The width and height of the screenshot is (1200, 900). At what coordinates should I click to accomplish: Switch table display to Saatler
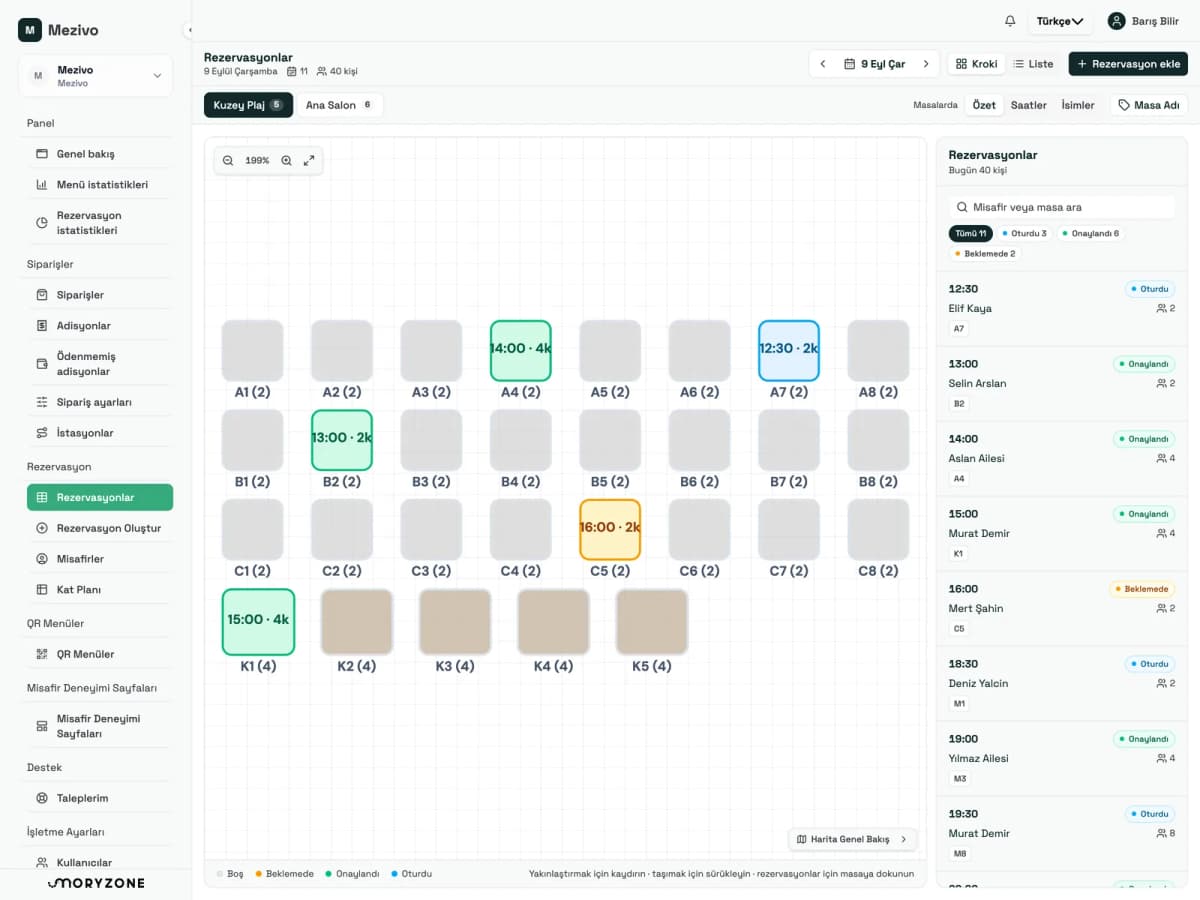tap(1028, 105)
